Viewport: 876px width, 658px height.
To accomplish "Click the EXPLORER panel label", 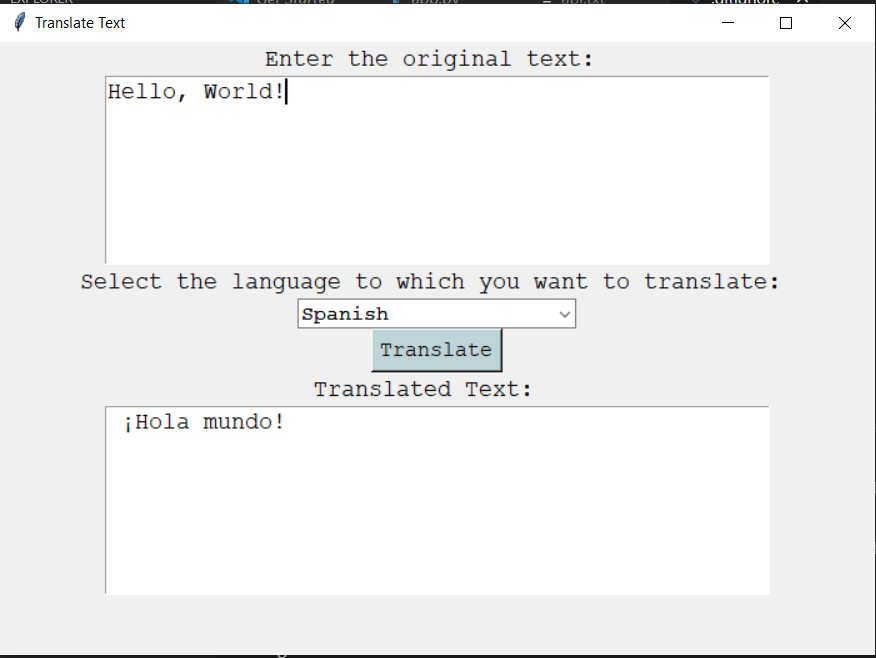I will (x=42, y=2).
